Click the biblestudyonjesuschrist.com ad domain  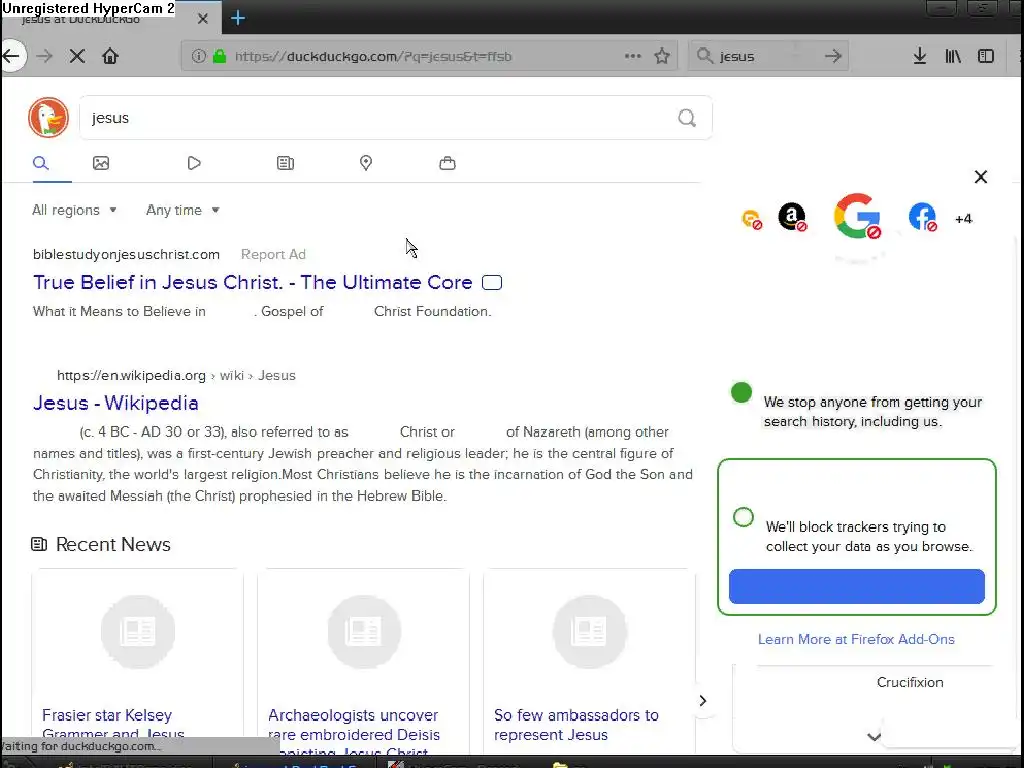coord(126,255)
